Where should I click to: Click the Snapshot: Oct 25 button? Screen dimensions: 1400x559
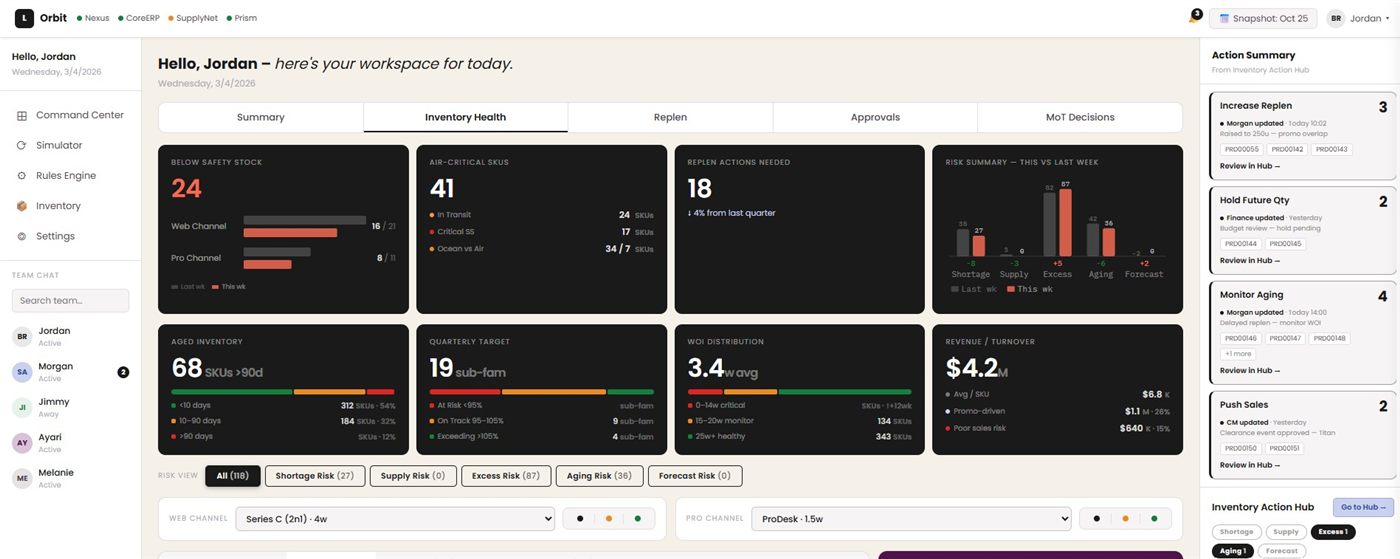point(1263,18)
